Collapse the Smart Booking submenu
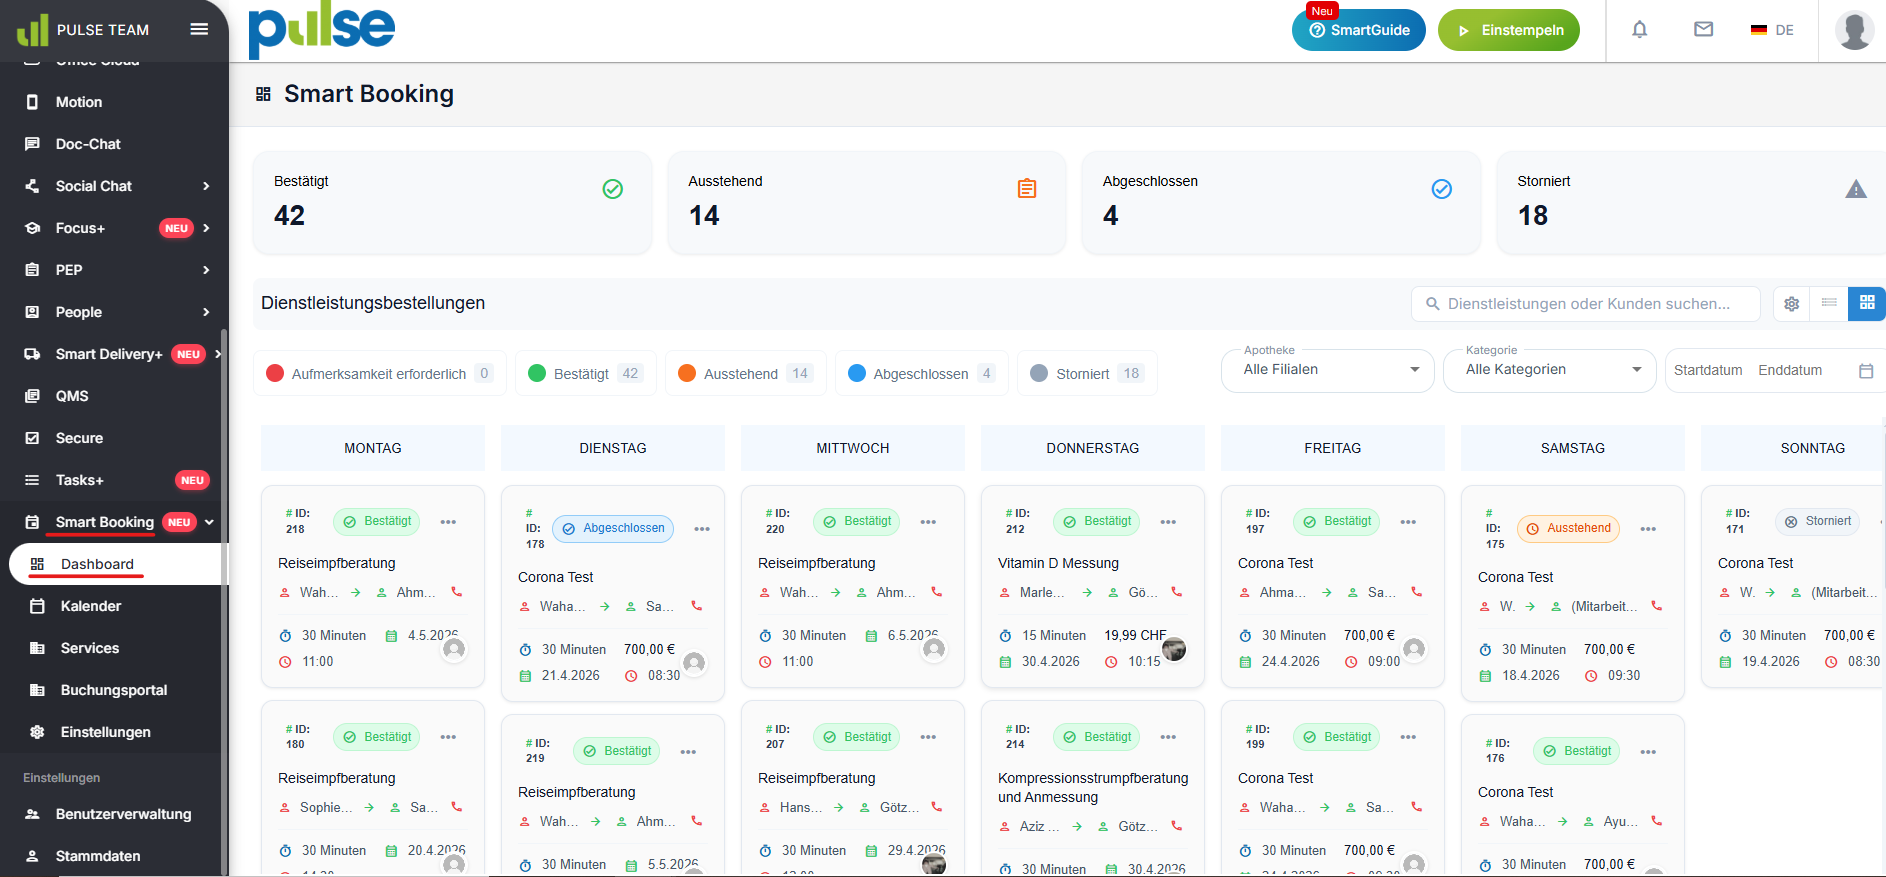Screen dimensions: 1886x877 (x=209, y=522)
